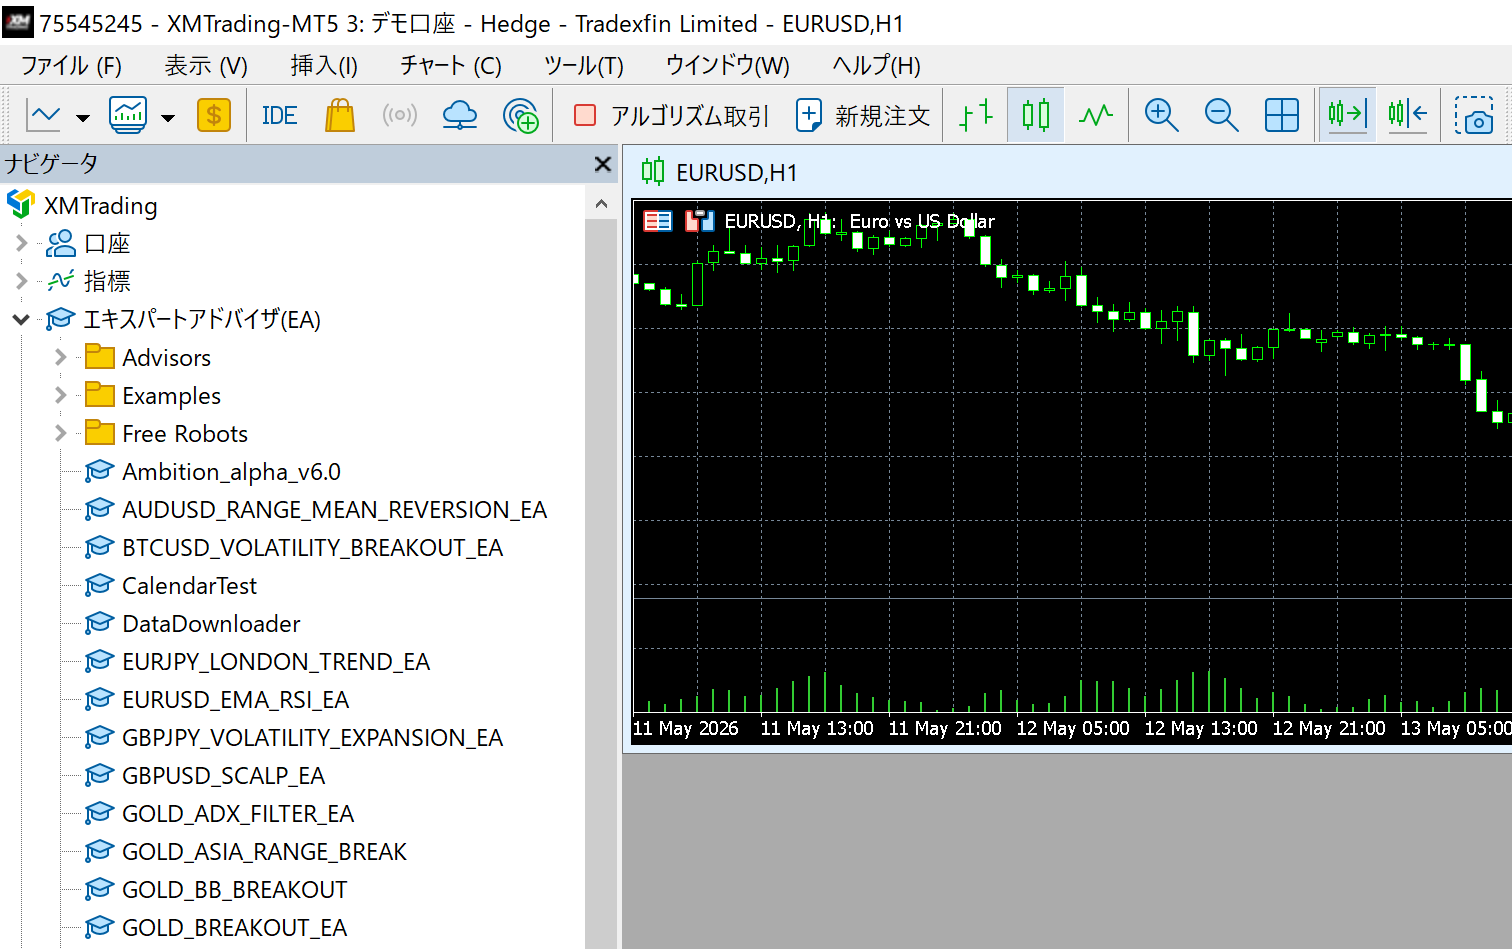
Task: Zoom in on the chart
Action: click(1161, 116)
